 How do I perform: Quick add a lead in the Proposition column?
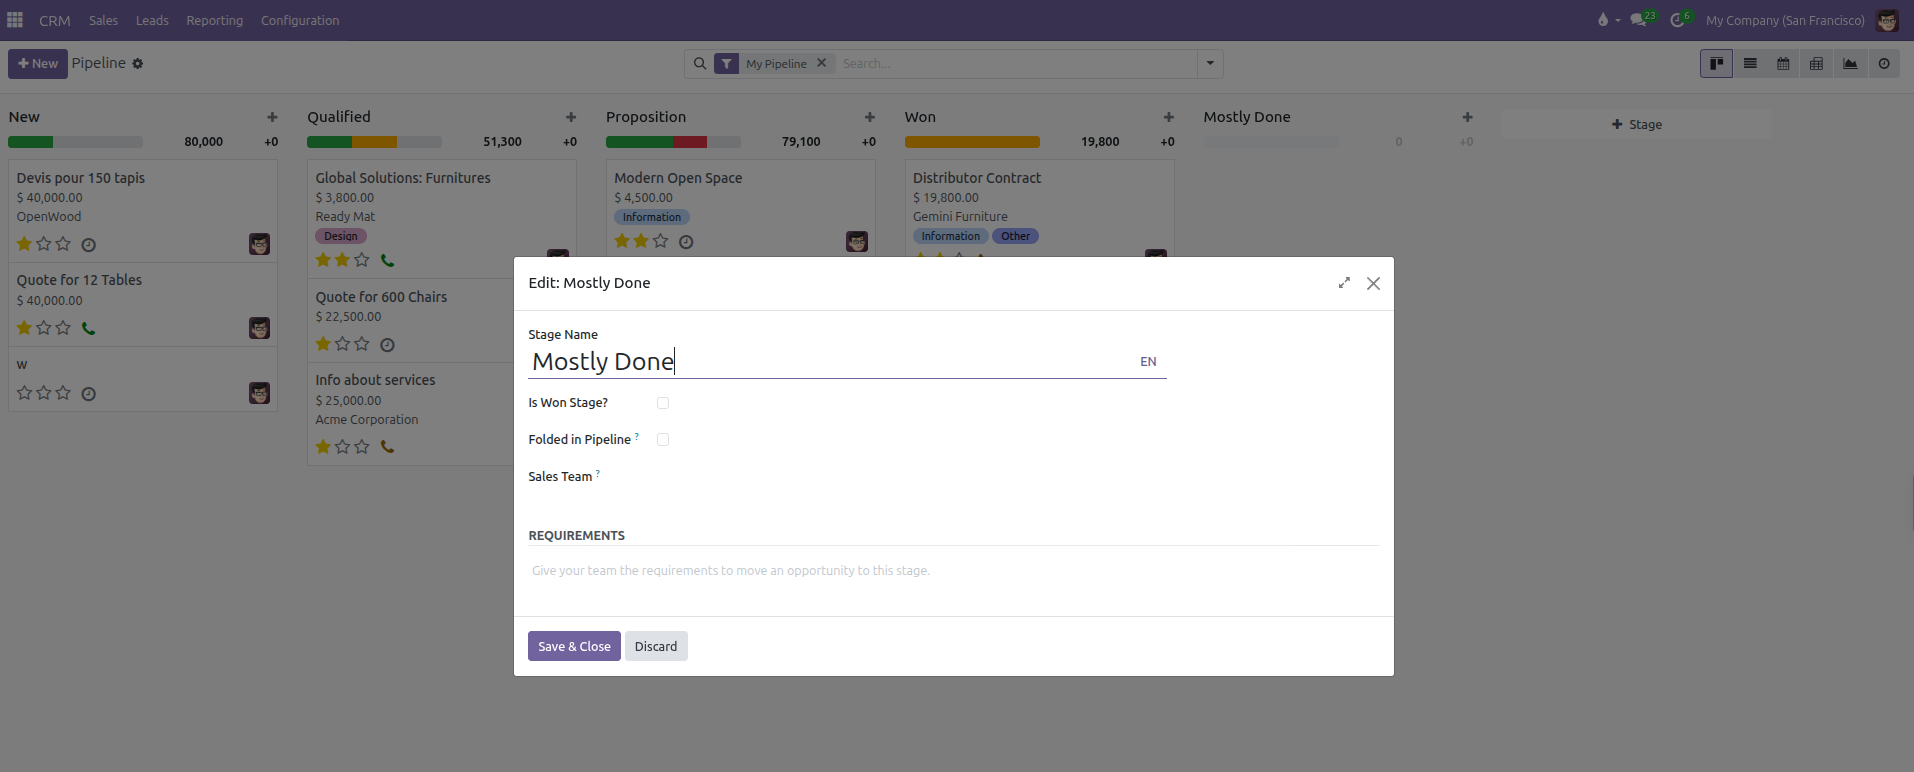pos(870,117)
